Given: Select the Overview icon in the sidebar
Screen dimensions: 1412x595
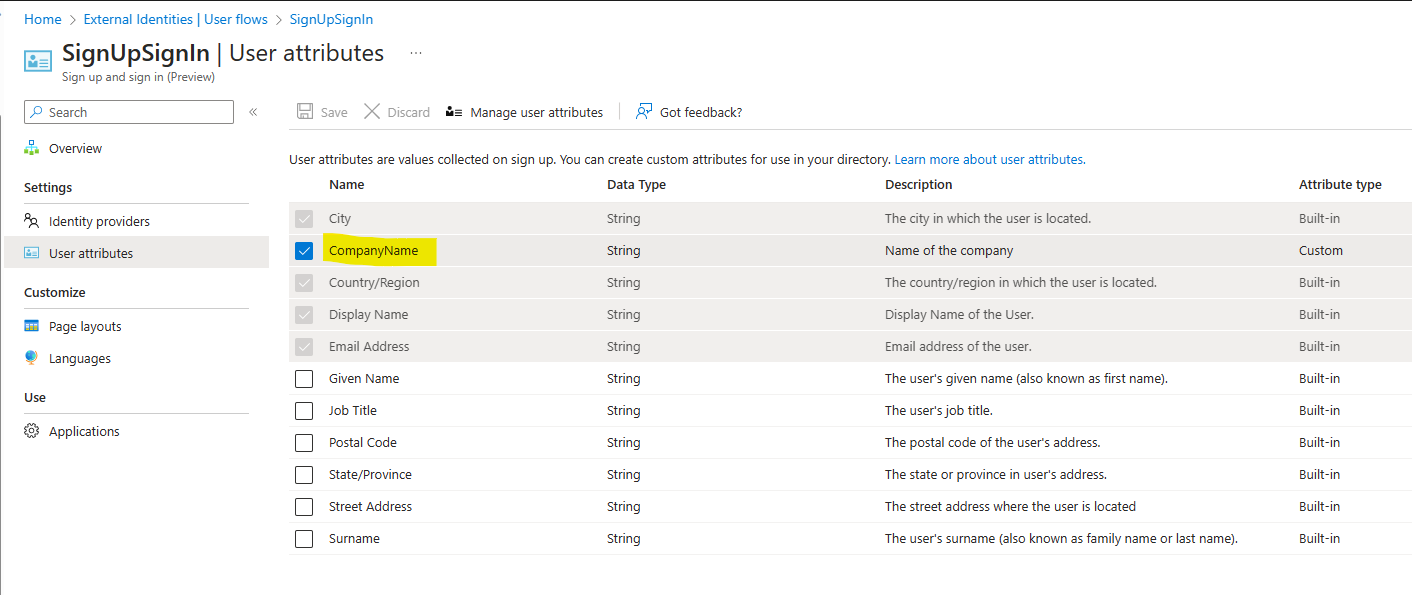Looking at the screenshot, I should point(31,147).
